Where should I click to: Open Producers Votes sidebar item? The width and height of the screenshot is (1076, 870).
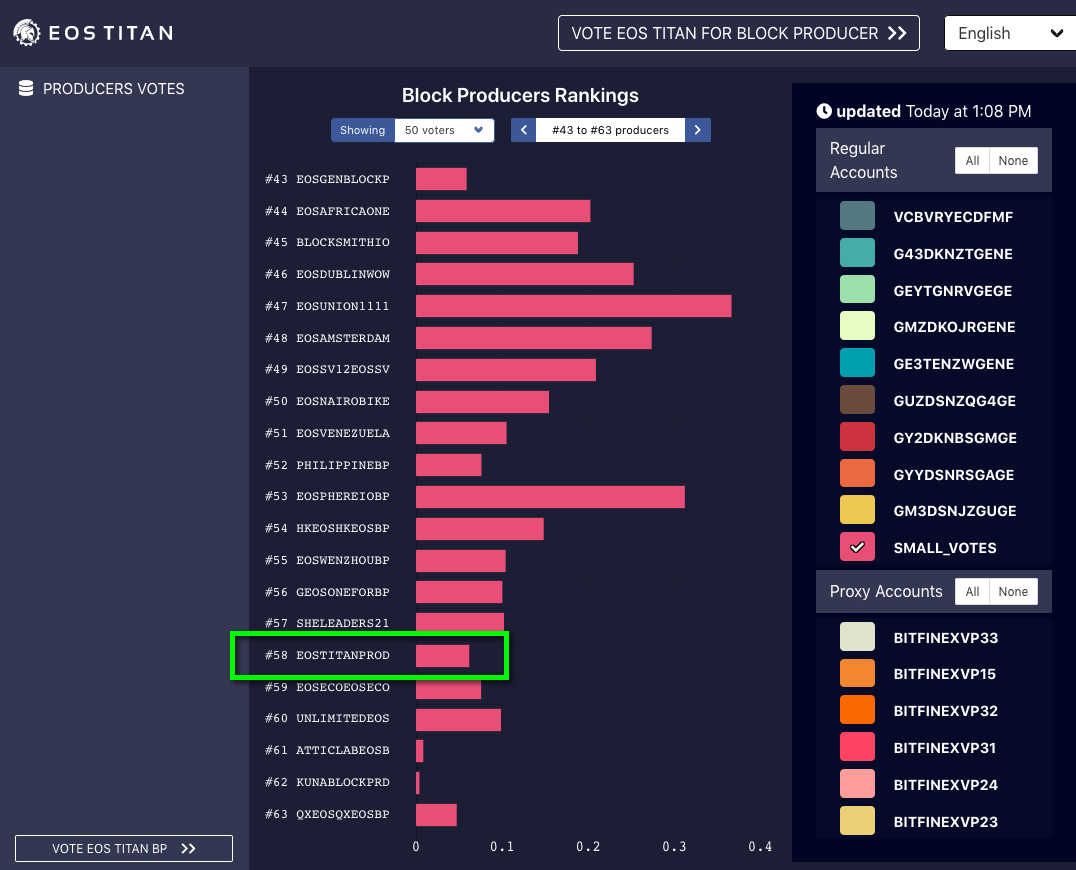click(102, 89)
